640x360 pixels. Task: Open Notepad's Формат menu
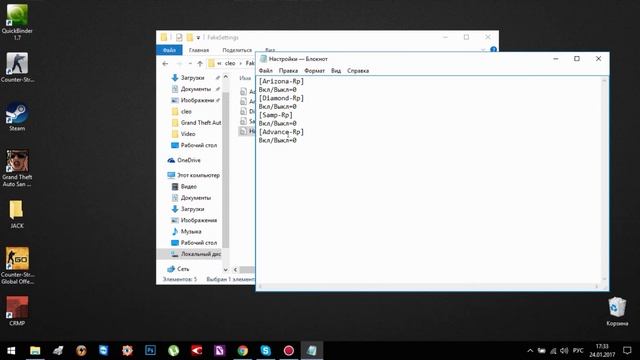[x=314, y=71]
